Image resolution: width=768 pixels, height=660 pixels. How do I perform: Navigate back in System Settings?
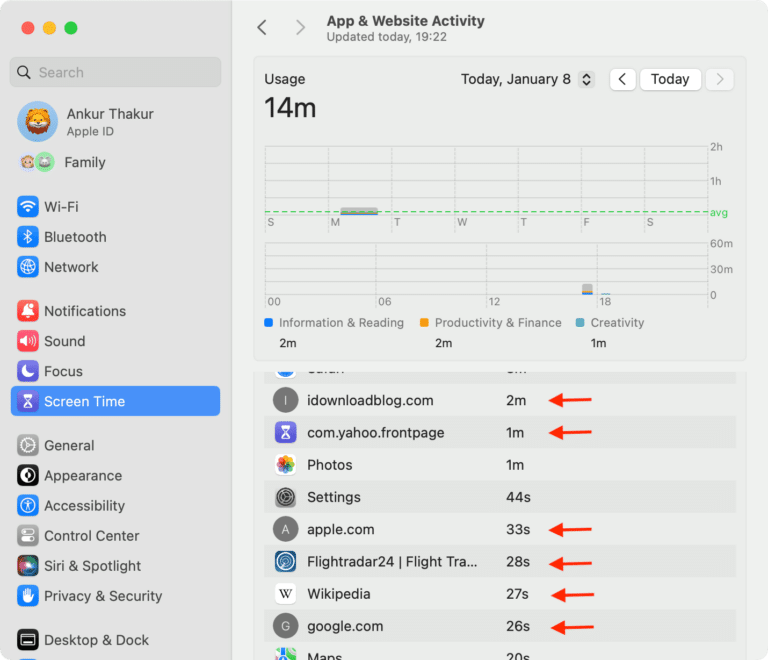(262, 27)
